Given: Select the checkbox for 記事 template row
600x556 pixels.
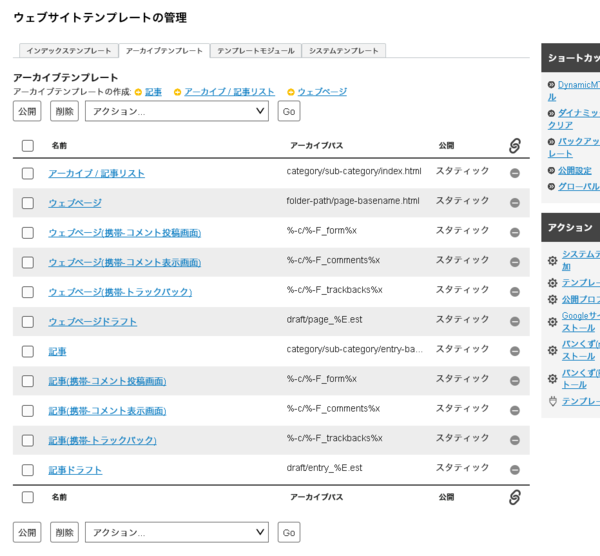Looking at the screenshot, I should pyautogui.click(x=28, y=351).
